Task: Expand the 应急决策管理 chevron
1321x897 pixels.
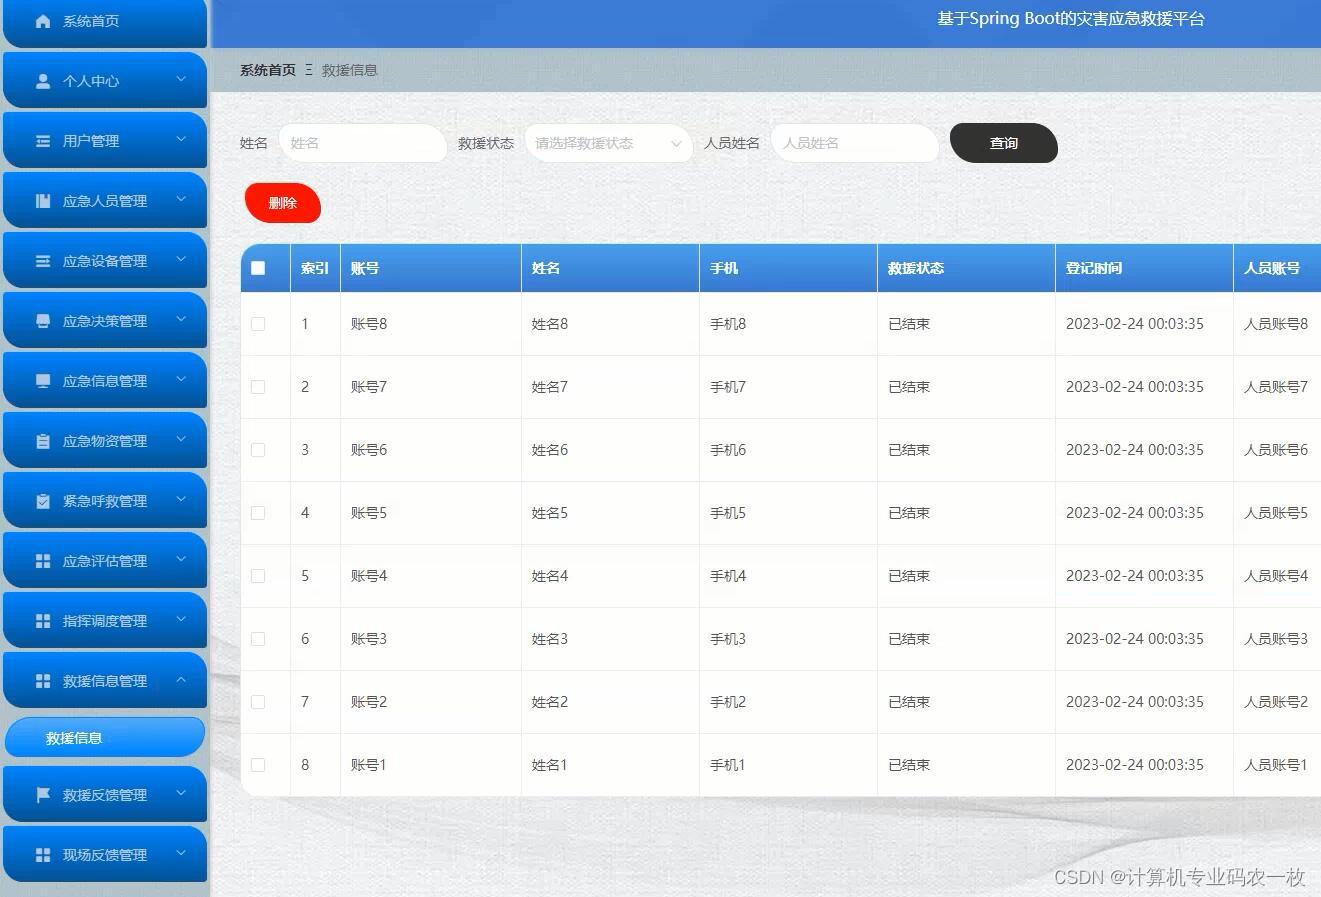Action: click(181, 319)
